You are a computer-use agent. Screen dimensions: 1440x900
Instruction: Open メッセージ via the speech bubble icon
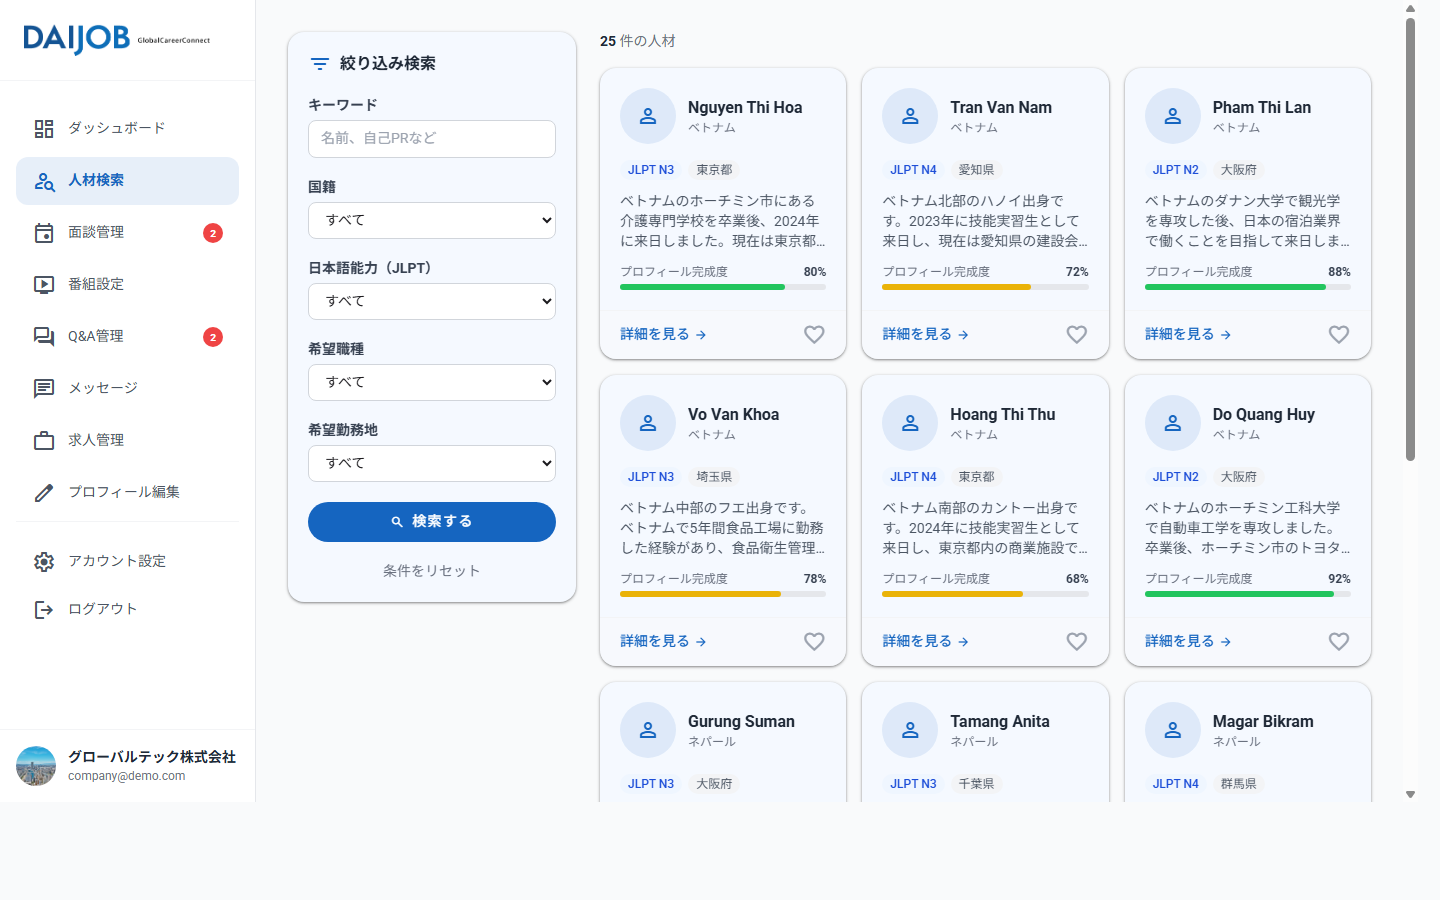click(44, 388)
